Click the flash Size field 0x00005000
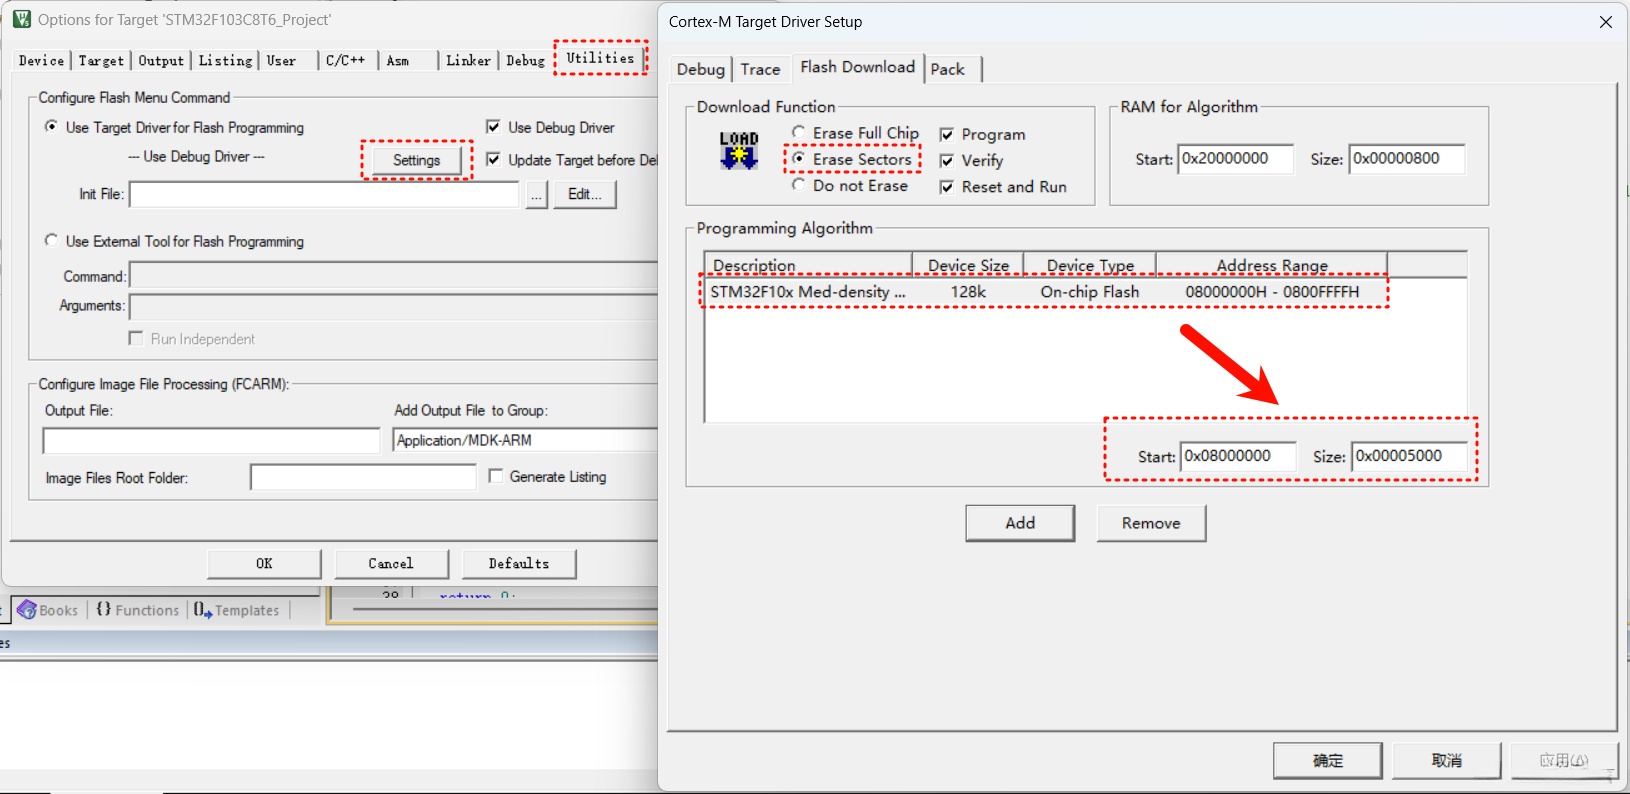 coord(1410,456)
